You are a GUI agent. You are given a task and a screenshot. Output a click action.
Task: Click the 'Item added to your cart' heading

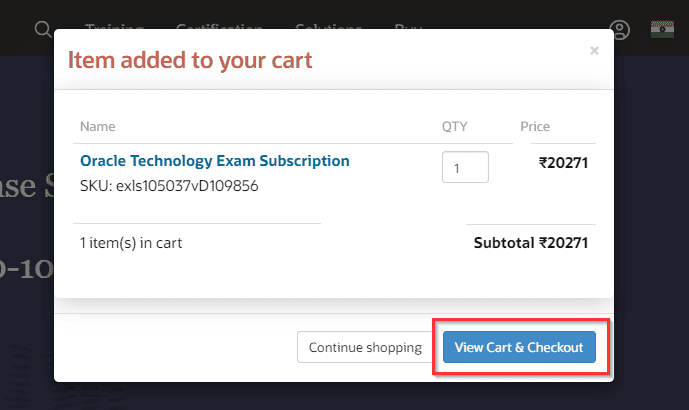tap(190, 60)
